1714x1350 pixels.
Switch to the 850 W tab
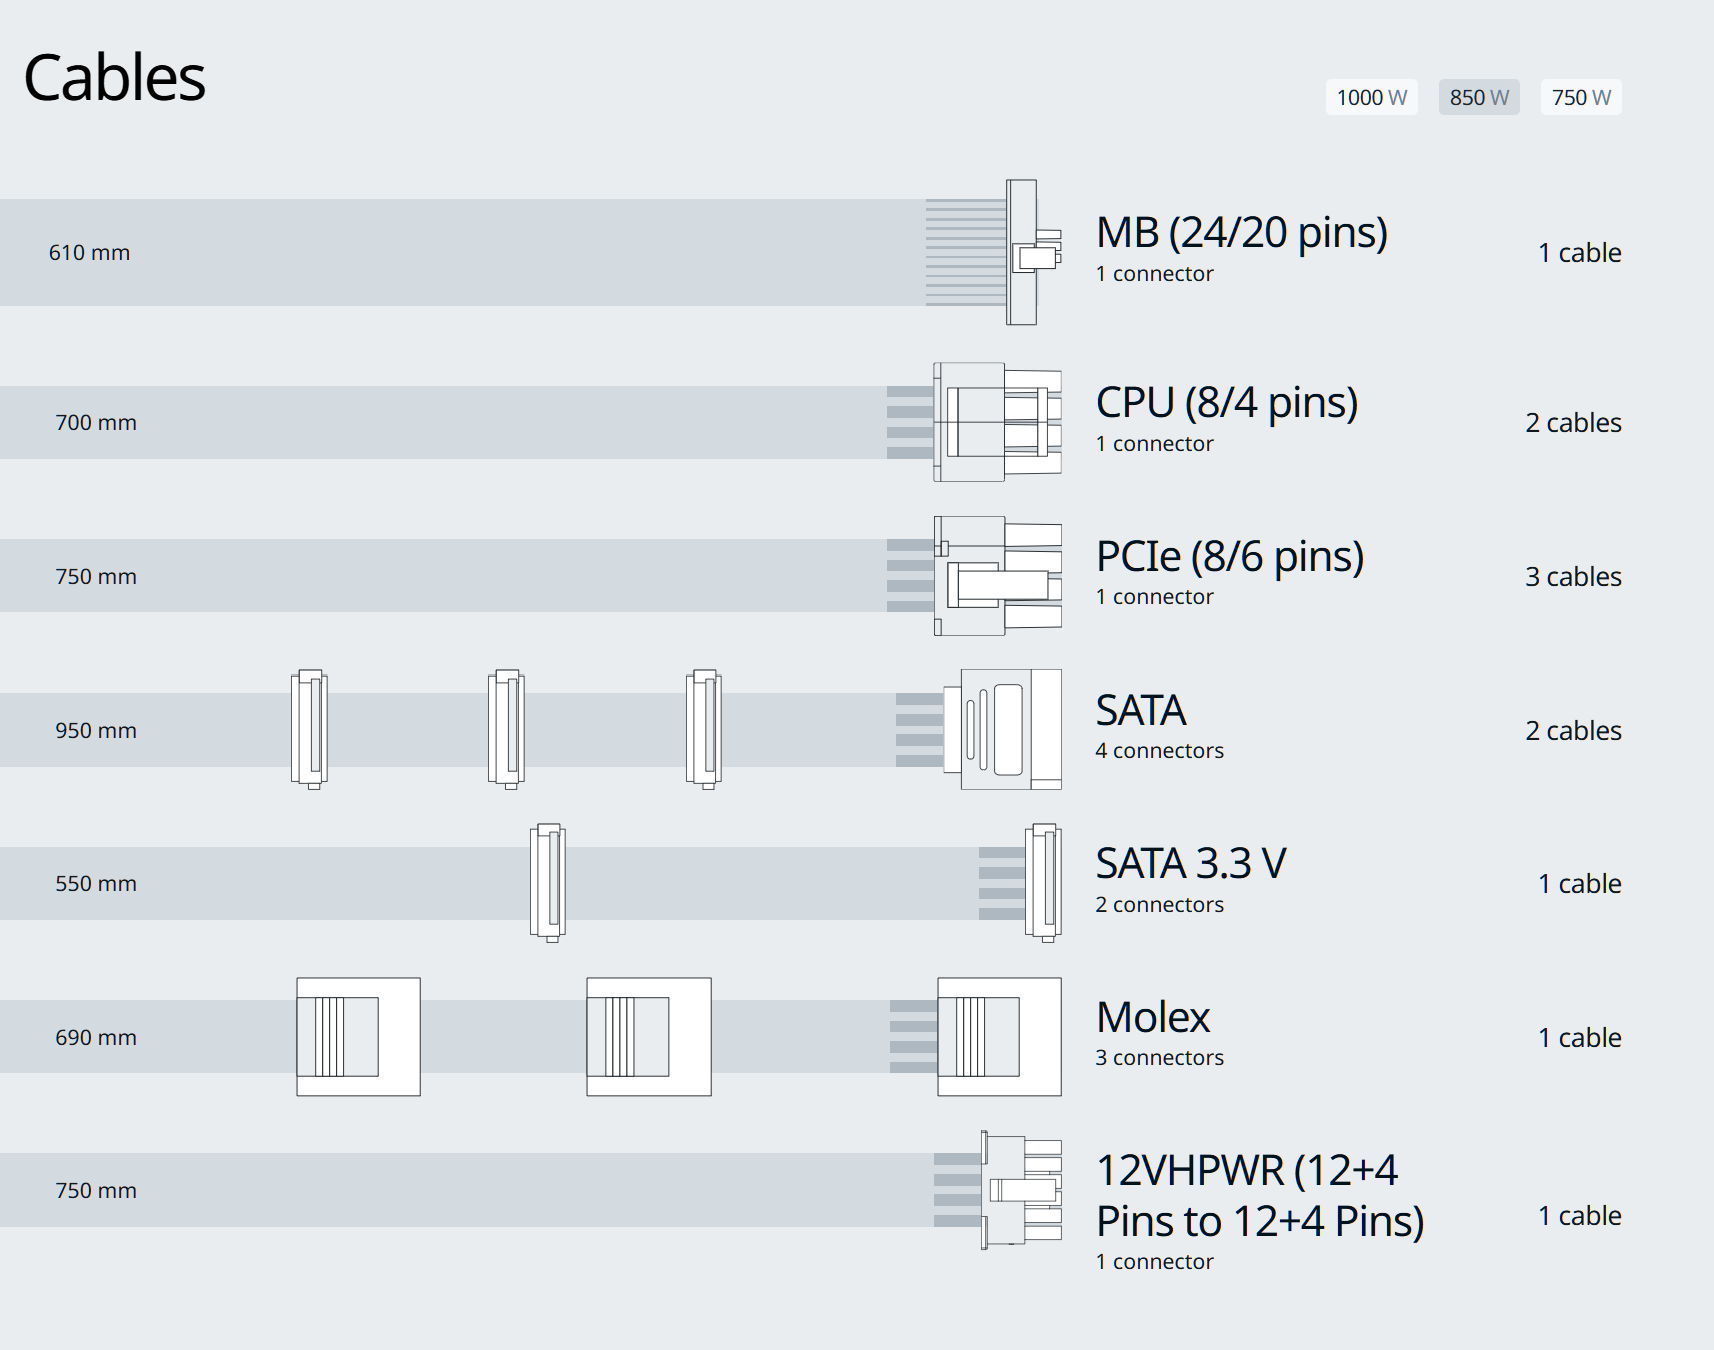pos(1479,97)
